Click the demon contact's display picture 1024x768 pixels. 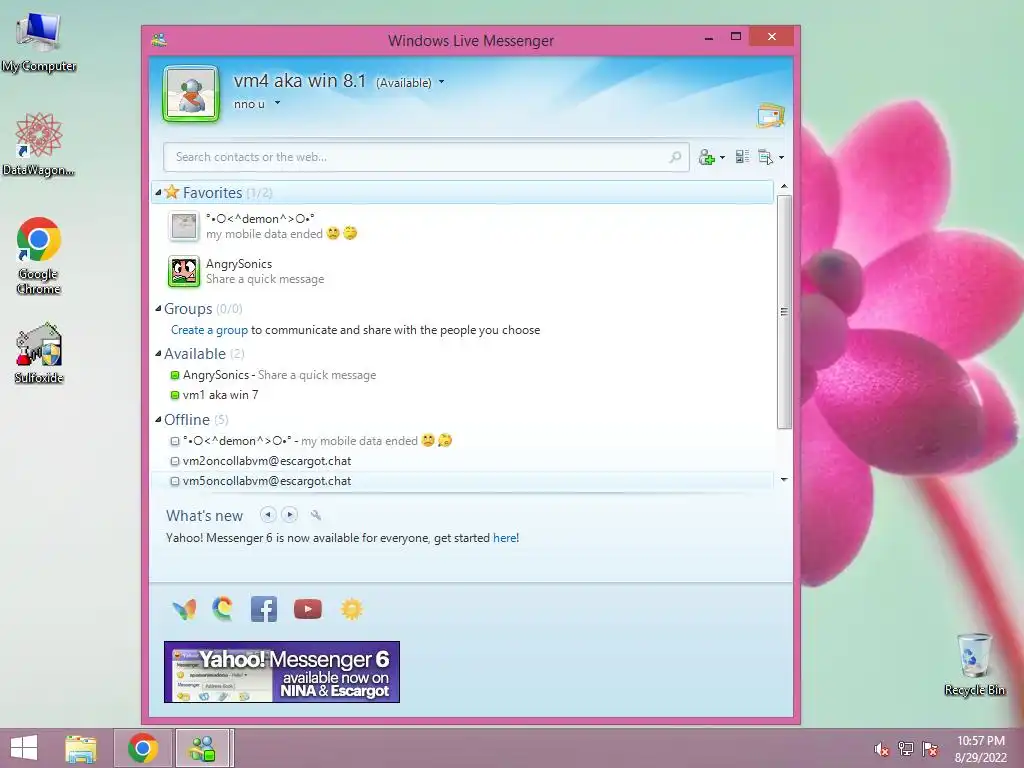pos(184,226)
